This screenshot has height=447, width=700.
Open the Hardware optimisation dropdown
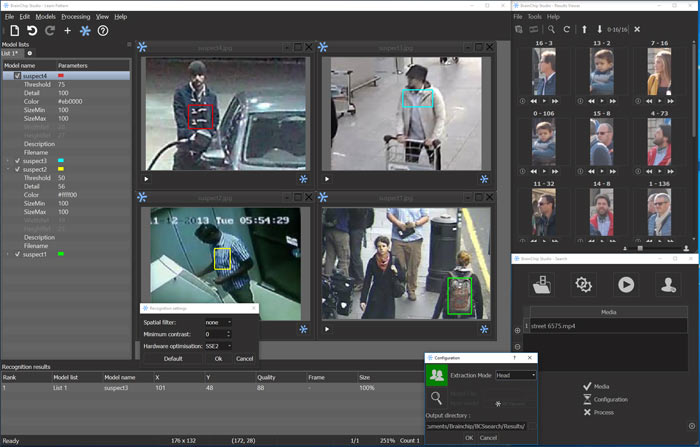218,346
